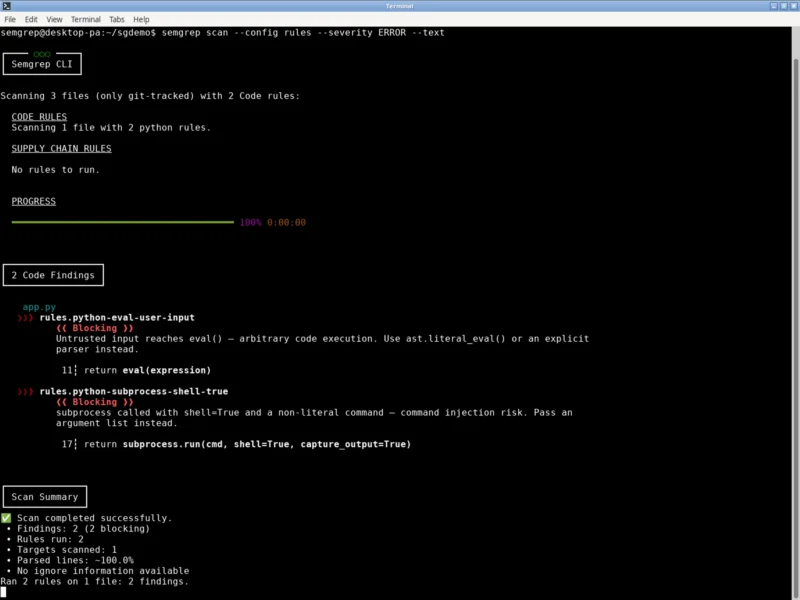
Task: Click the 'CODE RULES' heading
Action: pyautogui.click(x=39, y=117)
